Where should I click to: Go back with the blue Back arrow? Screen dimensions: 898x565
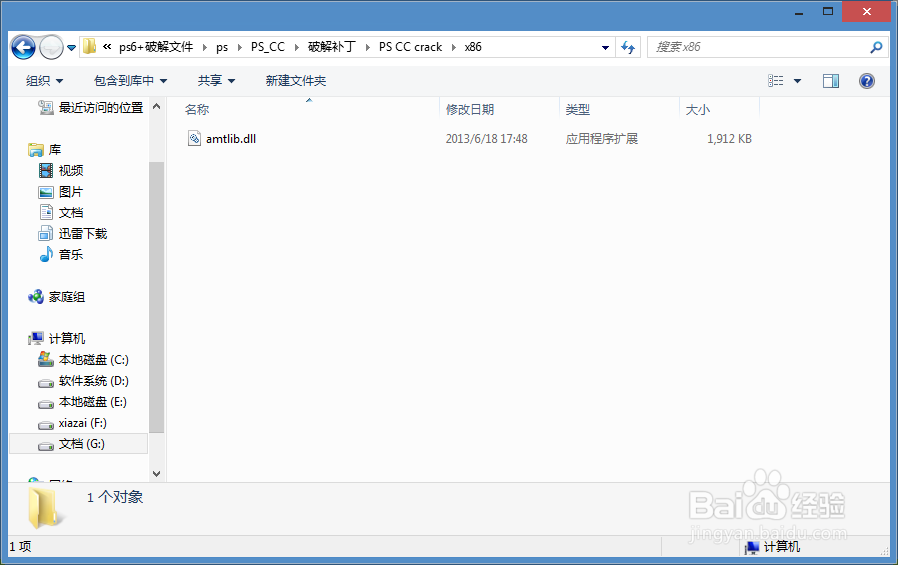tap(23, 47)
